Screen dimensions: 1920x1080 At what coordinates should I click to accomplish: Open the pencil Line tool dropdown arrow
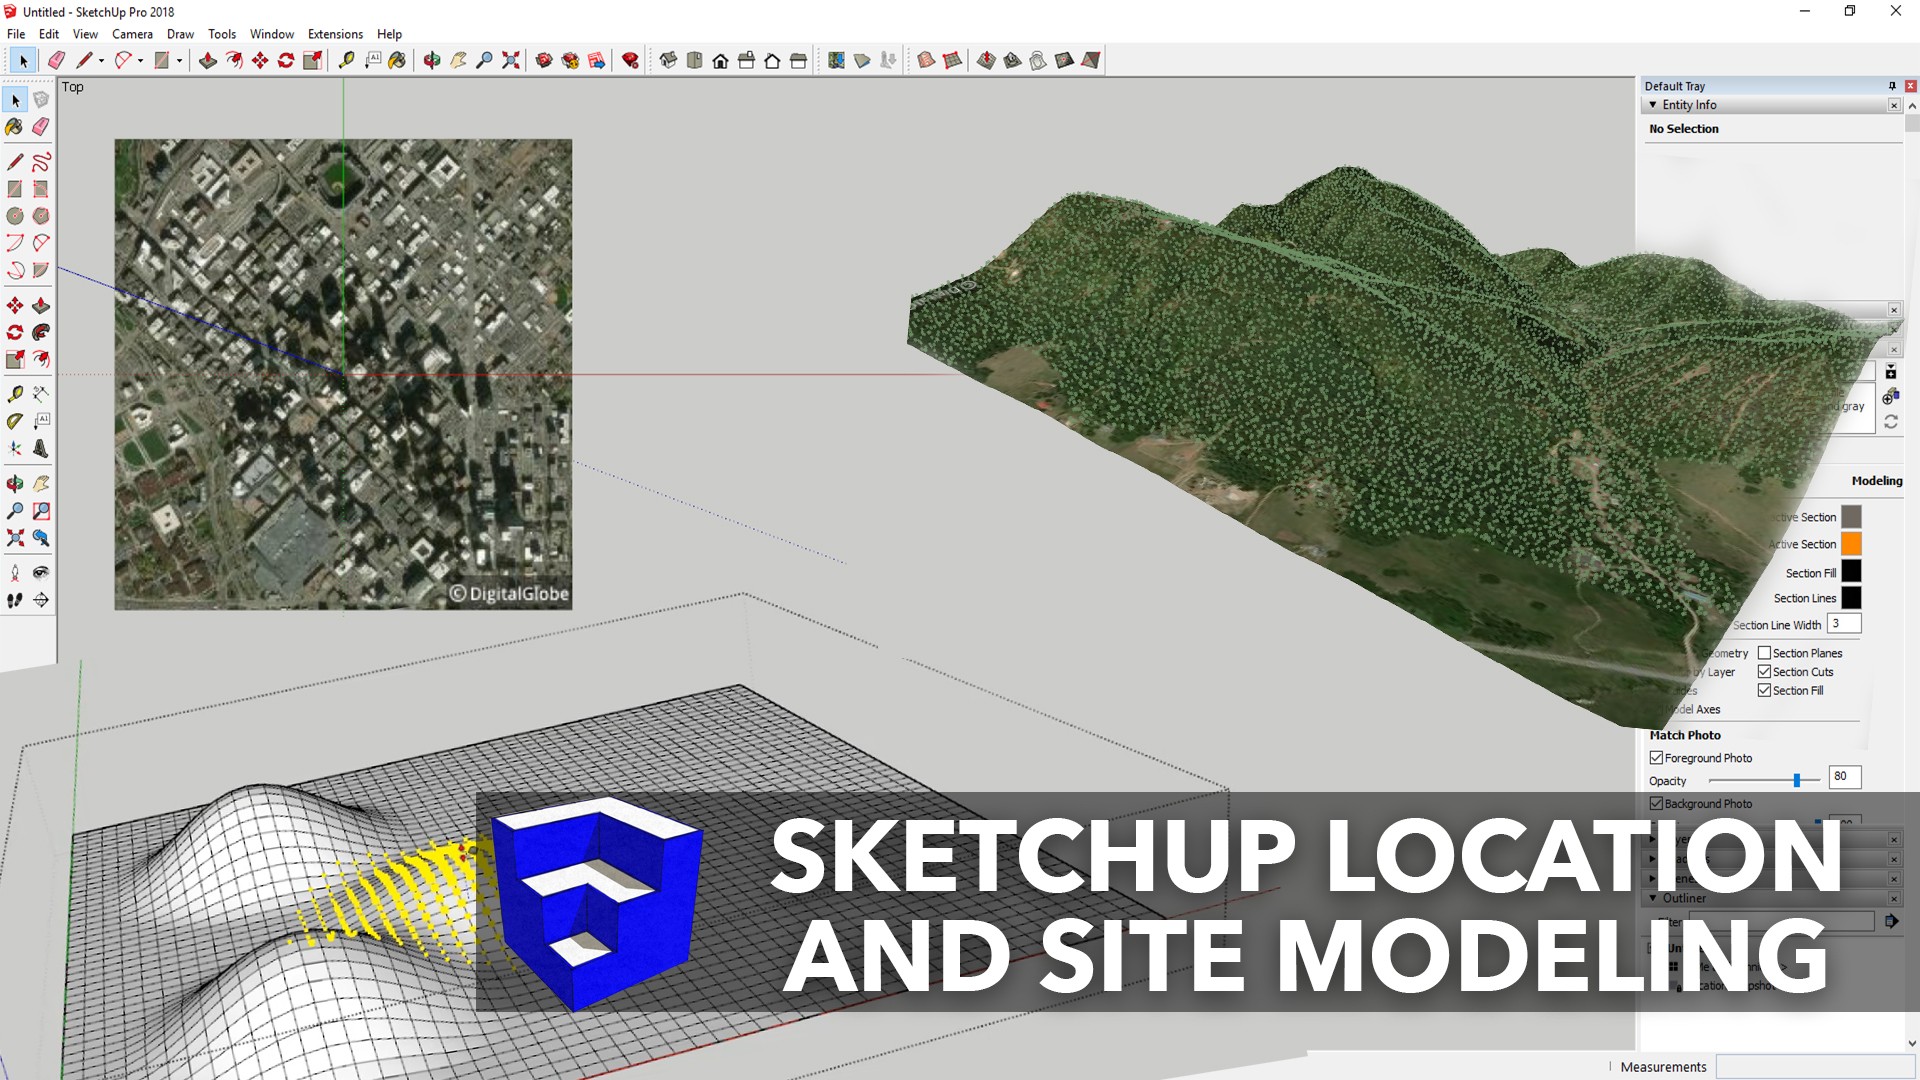(x=101, y=61)
